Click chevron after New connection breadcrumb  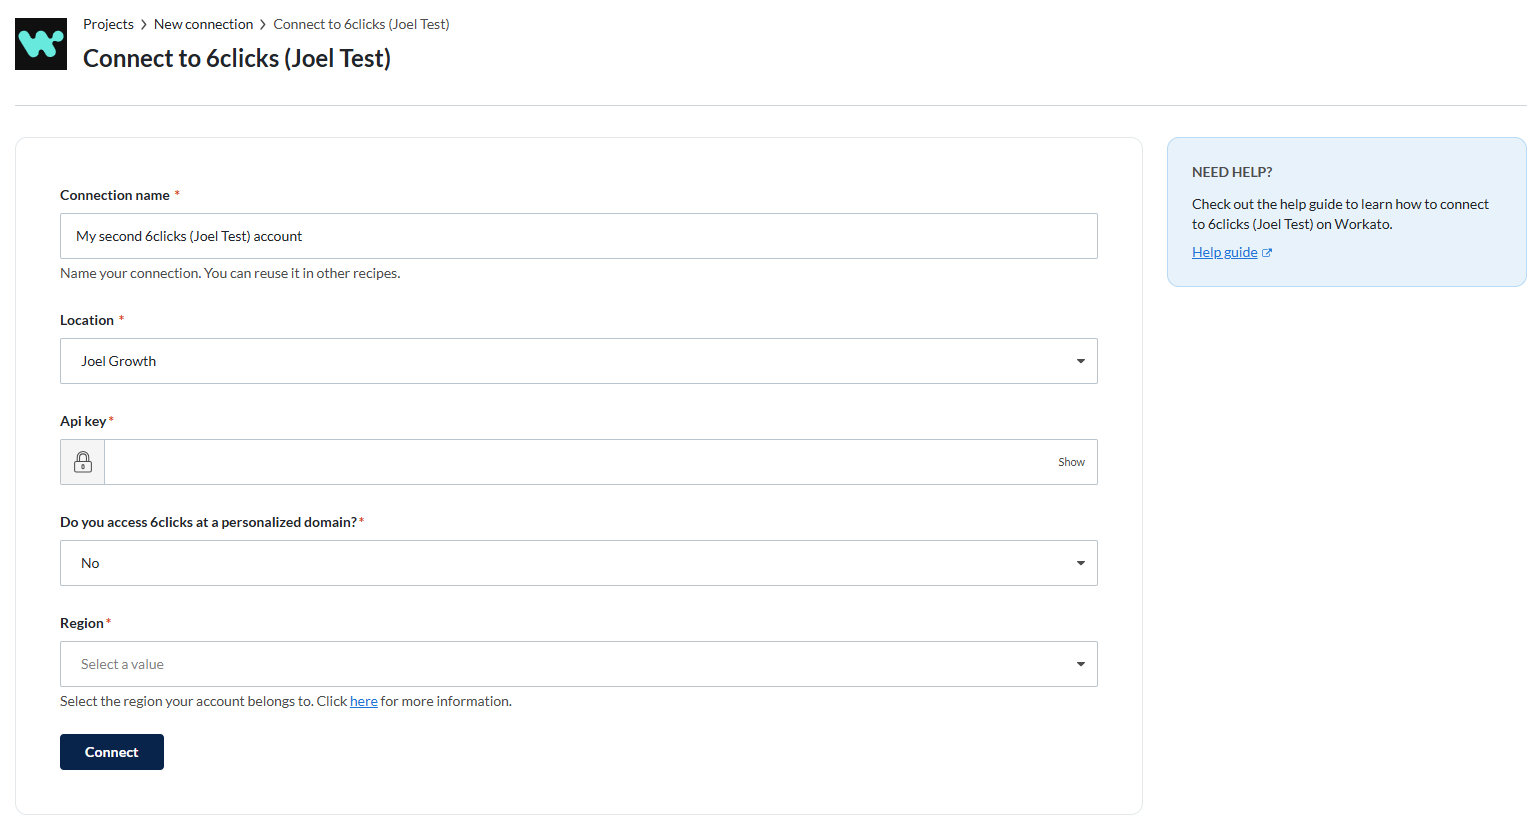click(x=263, y=25)
